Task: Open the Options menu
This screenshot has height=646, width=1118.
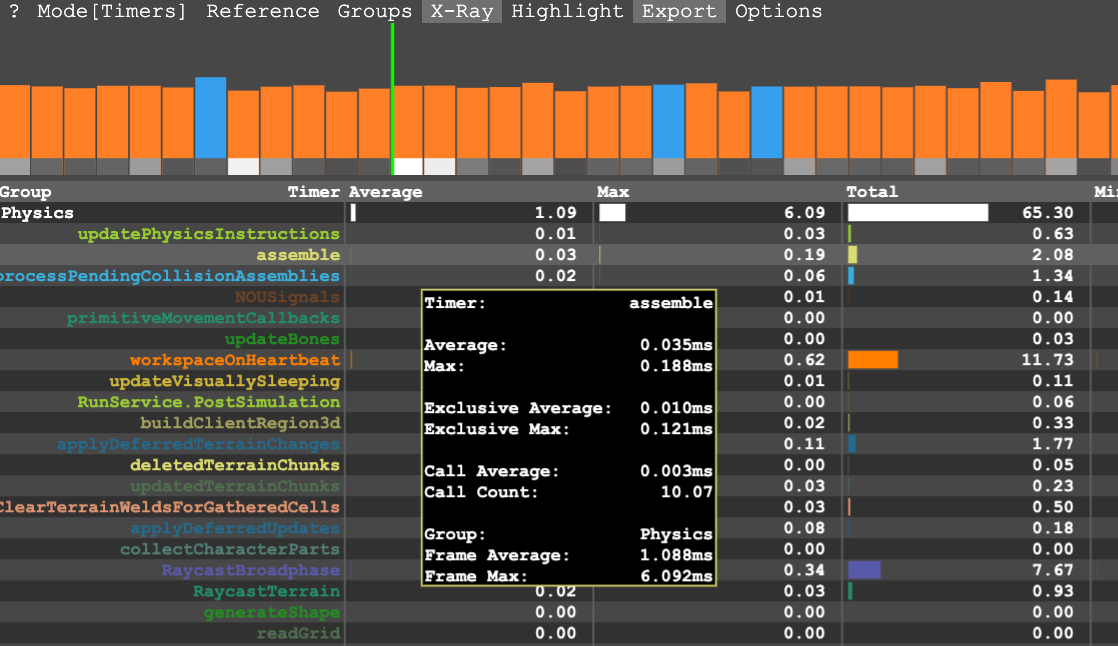Action: coord(778,11)
